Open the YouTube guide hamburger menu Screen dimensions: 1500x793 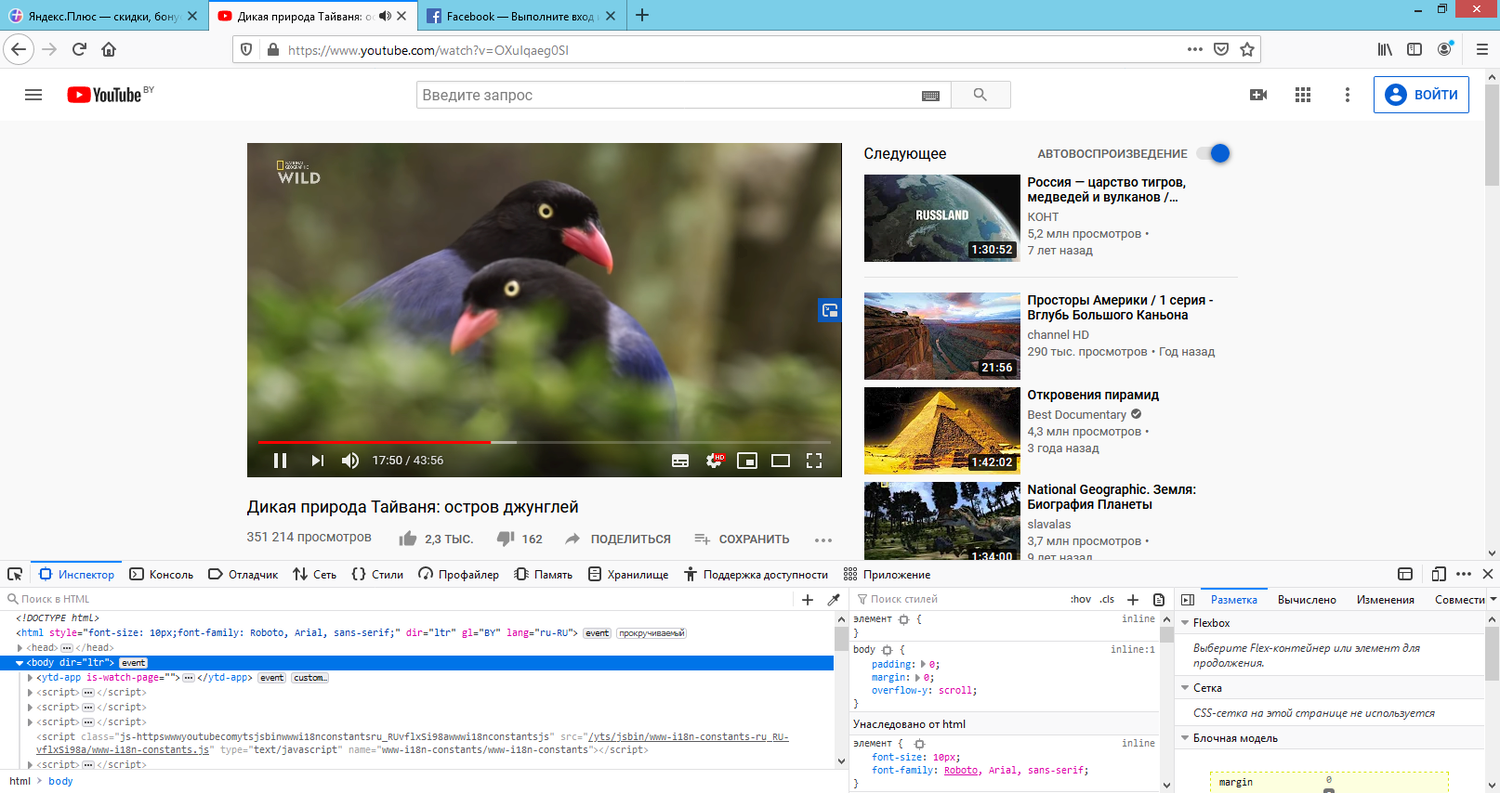[33, 95]
